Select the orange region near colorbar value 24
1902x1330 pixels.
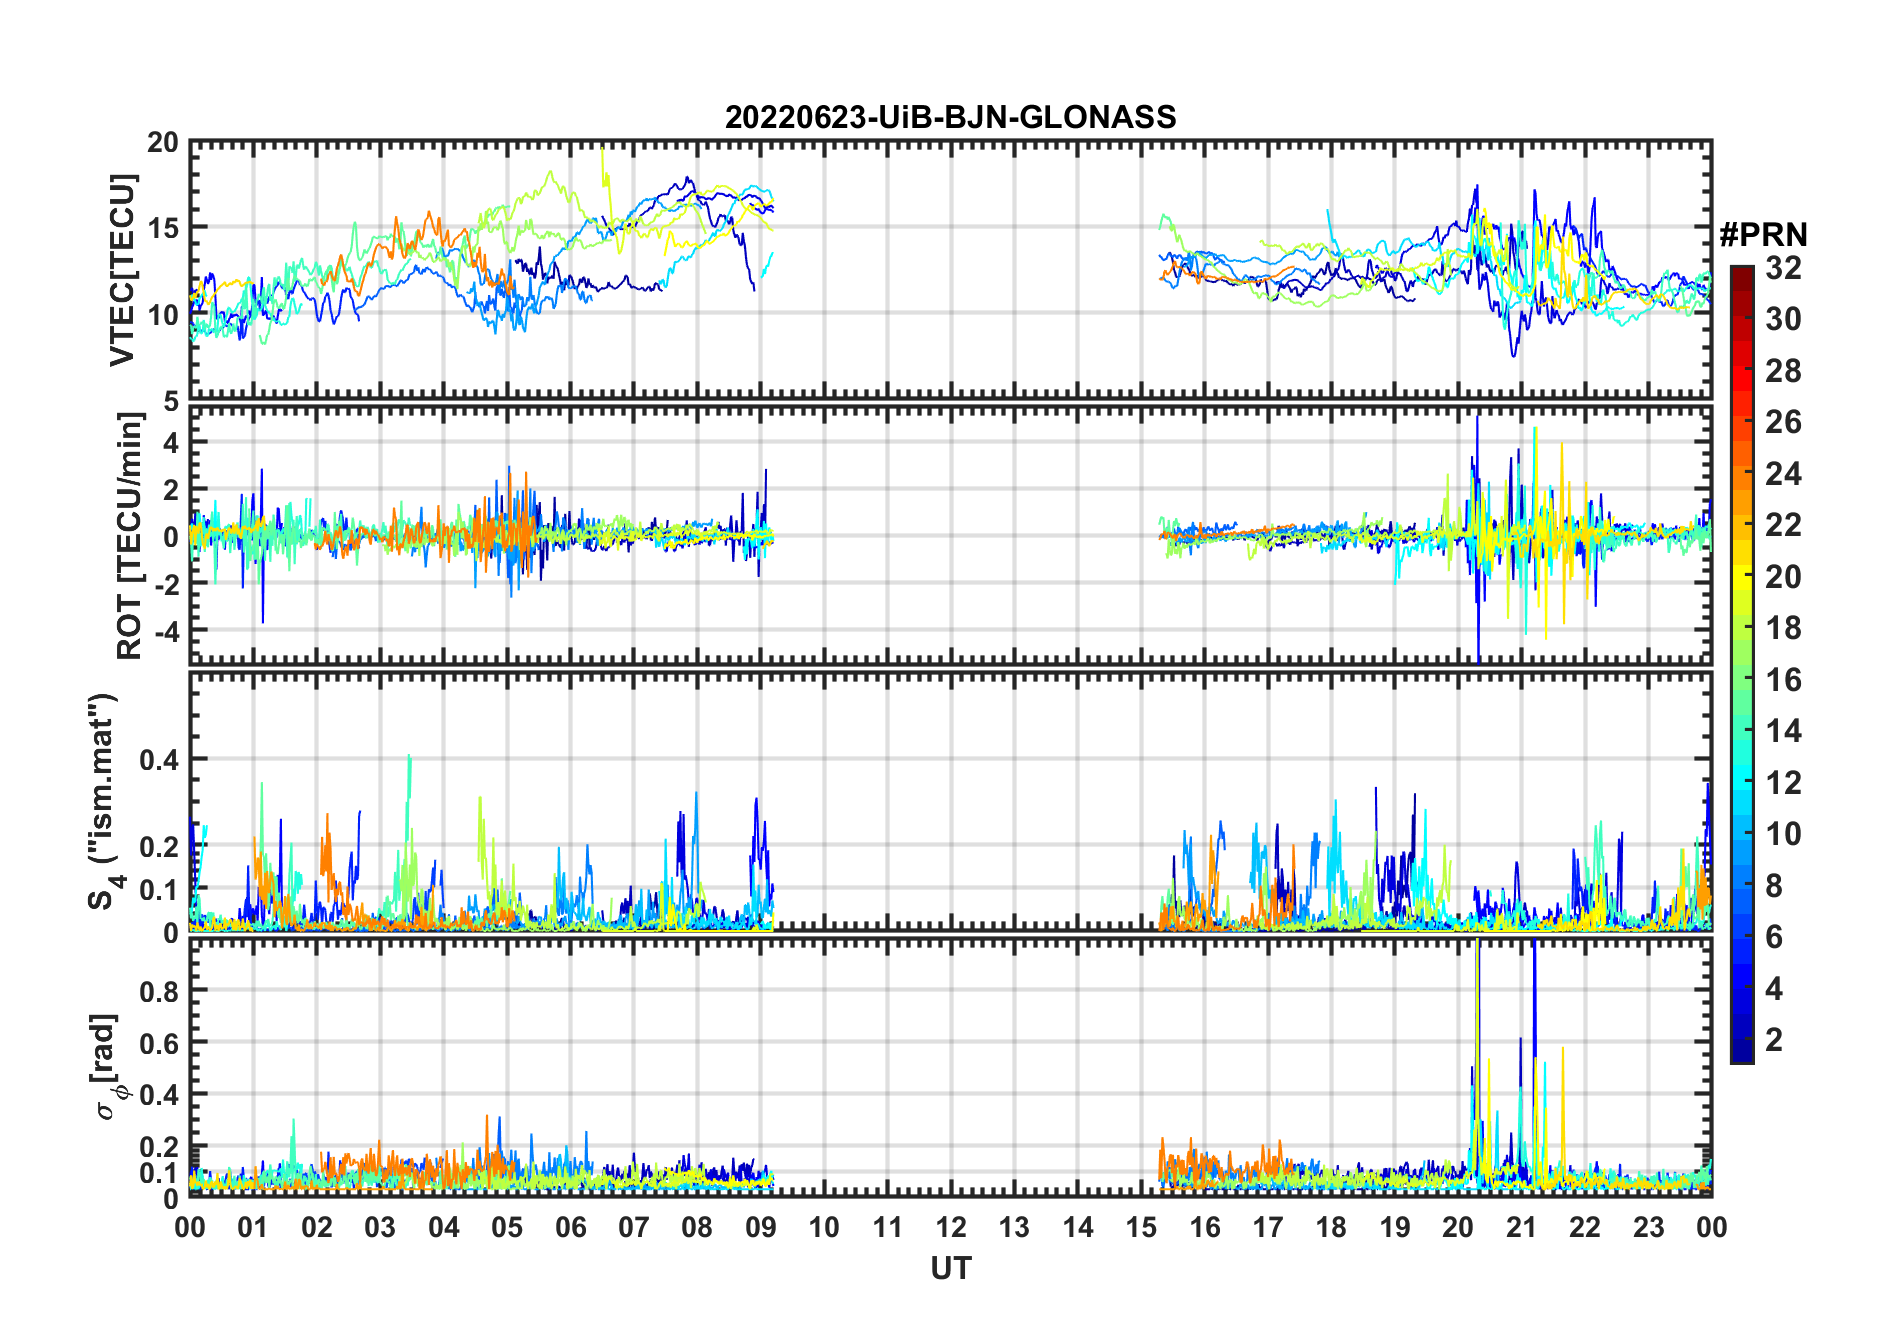click(1742, 473)
